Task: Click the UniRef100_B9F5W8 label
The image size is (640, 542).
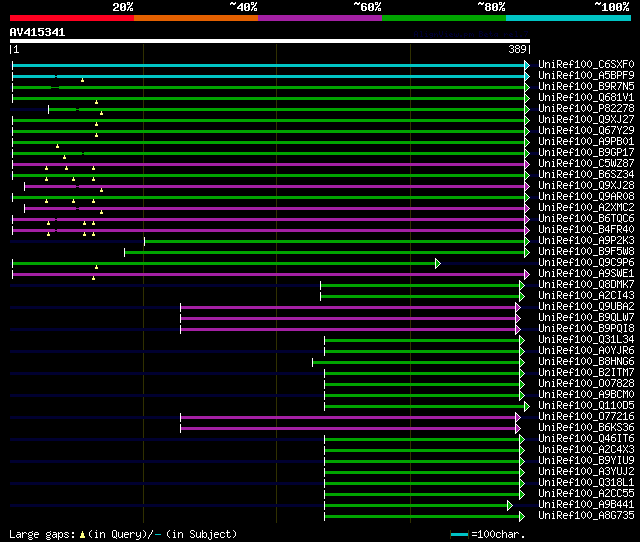Action: (586, 252)
